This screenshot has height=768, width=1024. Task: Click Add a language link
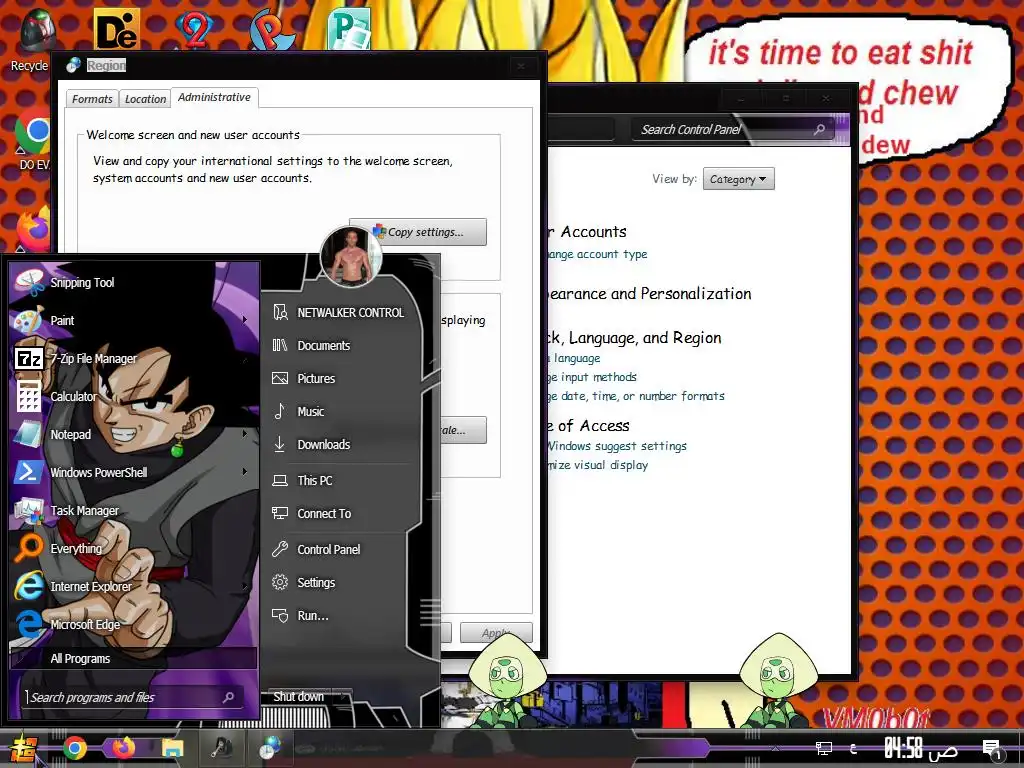[x=573, y=358]
